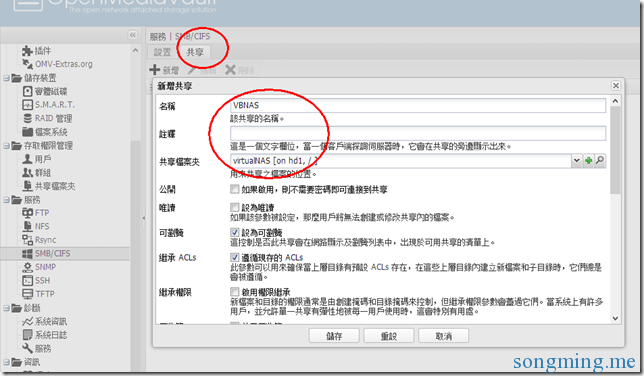Click the 新增 plus toolbar icon

pos(154,70)
